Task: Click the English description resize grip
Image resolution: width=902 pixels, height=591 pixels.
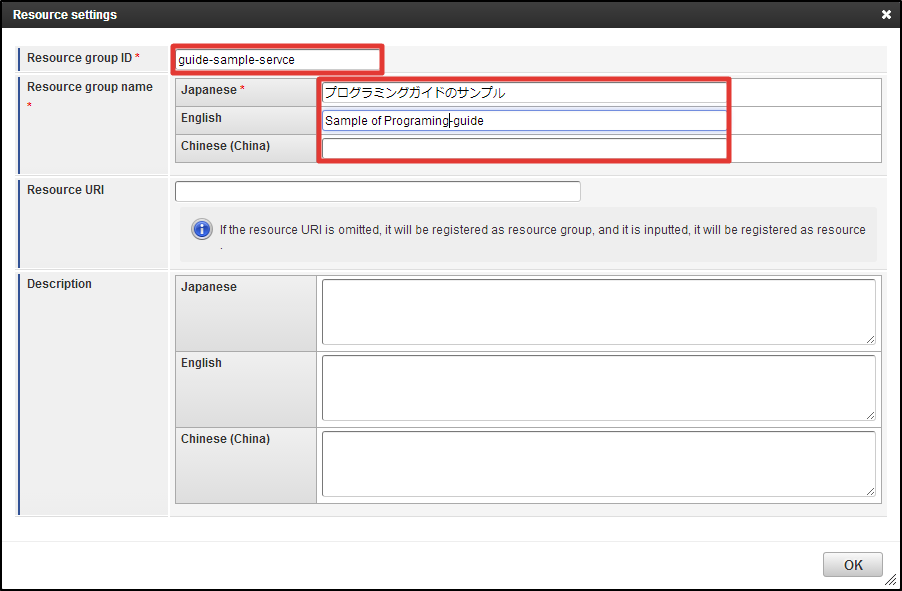Action: click(x=870, y=415)
